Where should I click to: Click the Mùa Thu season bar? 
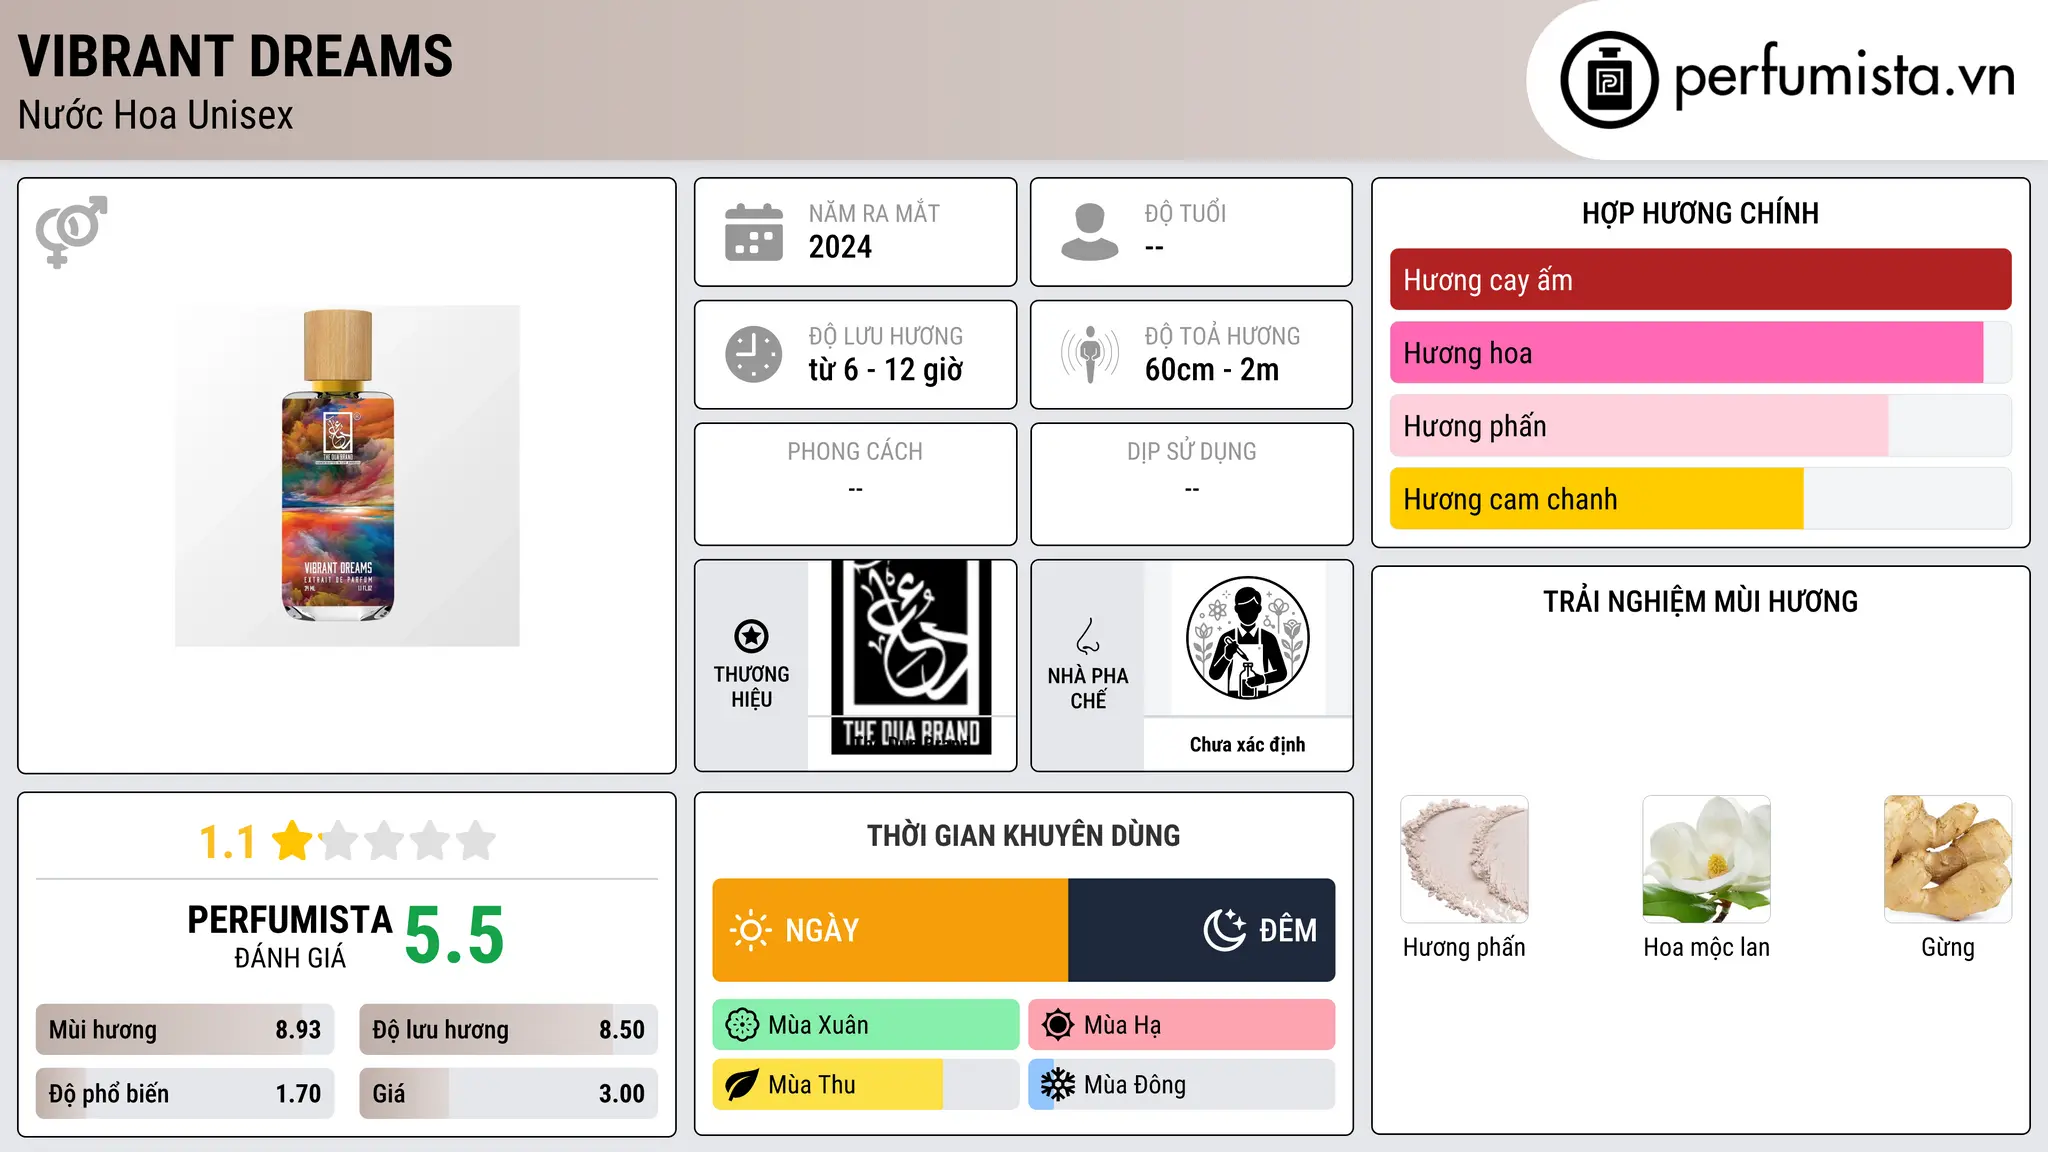click(x=866, y=1085)
